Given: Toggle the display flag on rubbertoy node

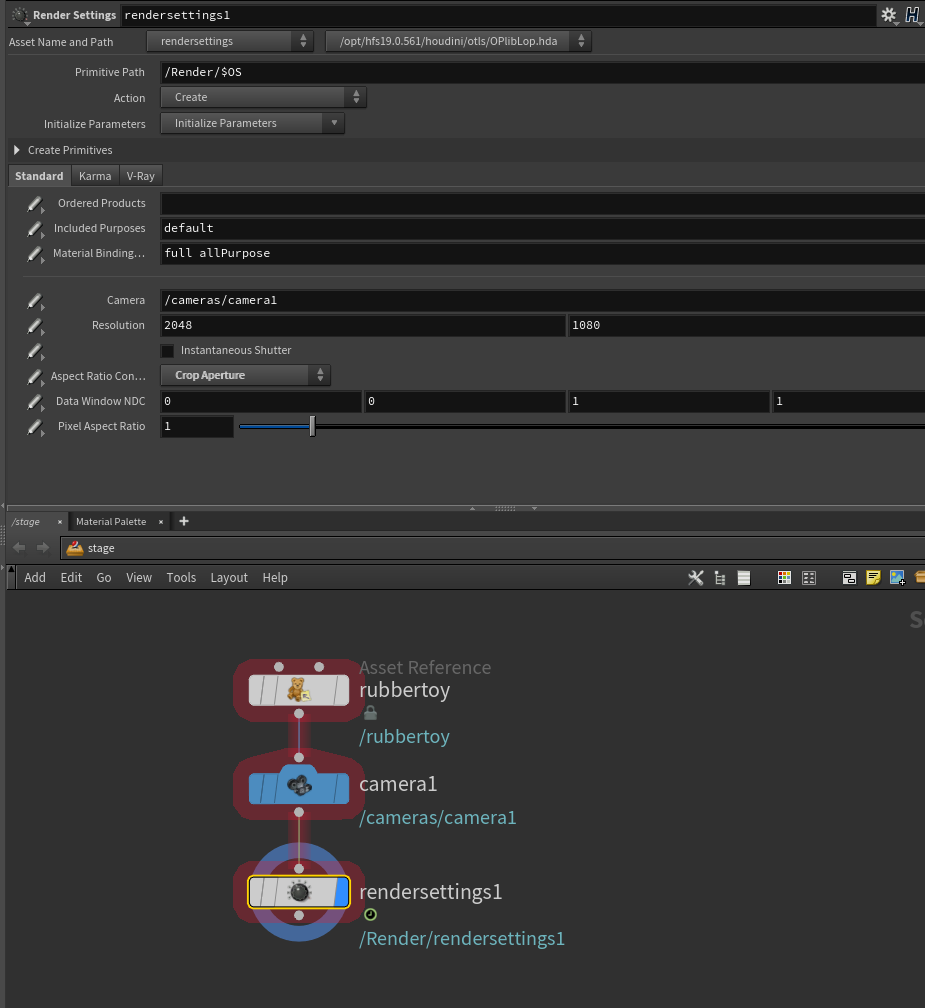Looking at the screenshot, I should [x=341, y=690].
